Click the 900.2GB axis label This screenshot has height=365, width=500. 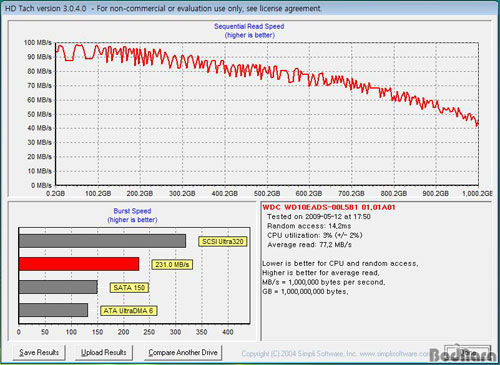coord(435,194)
